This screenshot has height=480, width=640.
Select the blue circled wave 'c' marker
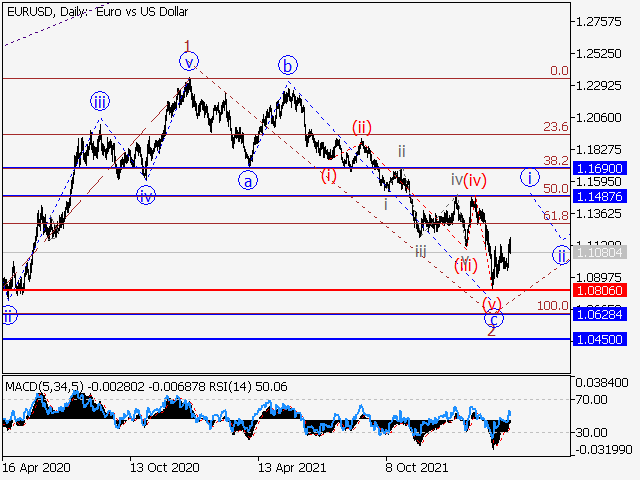[x=494, y=318]
